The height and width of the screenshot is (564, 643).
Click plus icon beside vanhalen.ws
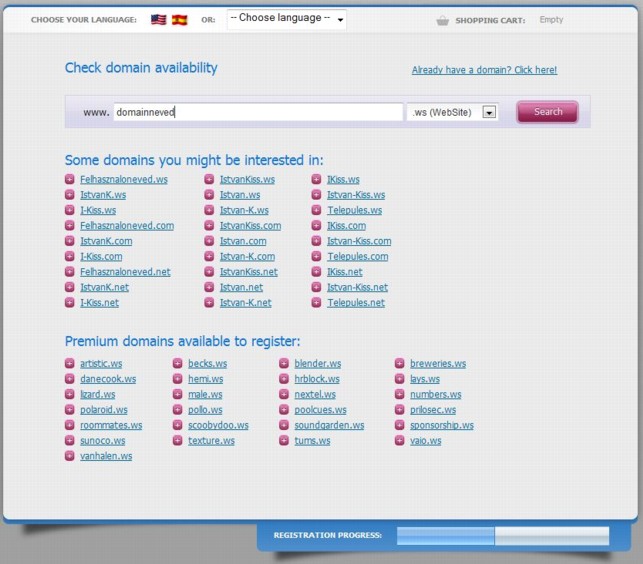coord(70,456)
